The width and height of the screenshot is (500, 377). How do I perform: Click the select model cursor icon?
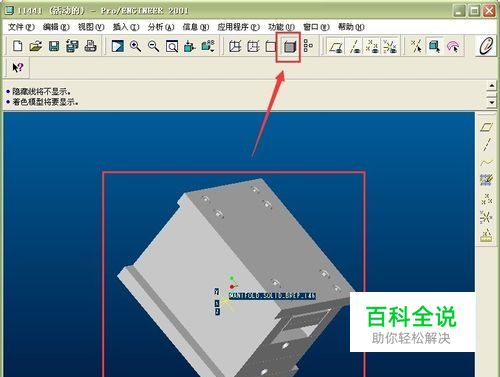[x=434, y=46]
